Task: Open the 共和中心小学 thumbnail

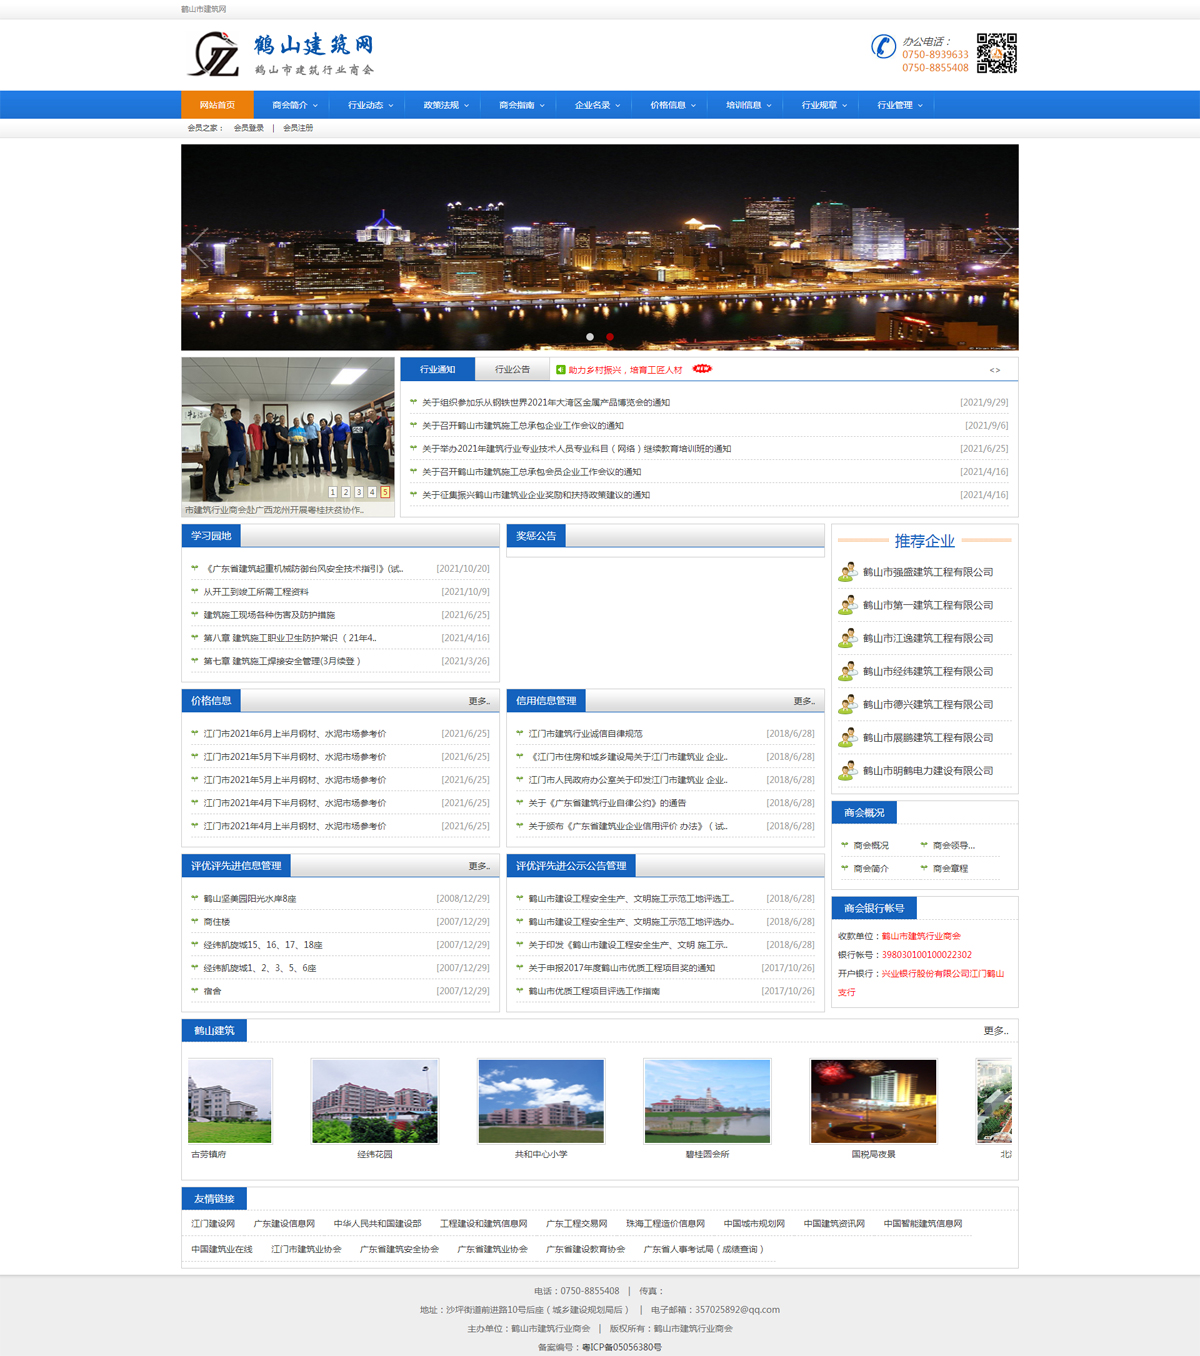Action: 541,1101
